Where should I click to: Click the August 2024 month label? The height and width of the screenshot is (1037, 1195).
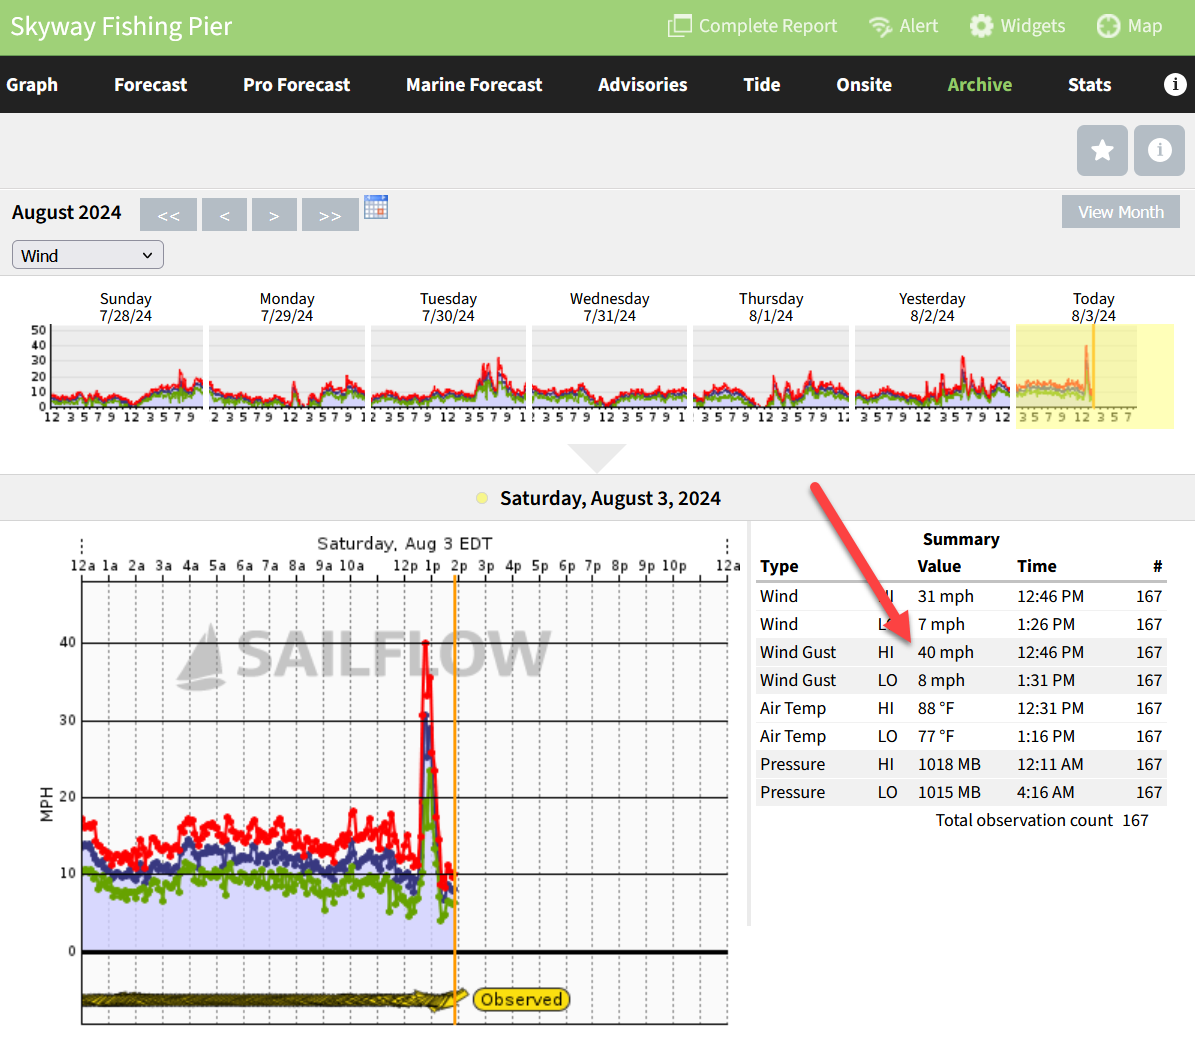click(x=66, y=213)
